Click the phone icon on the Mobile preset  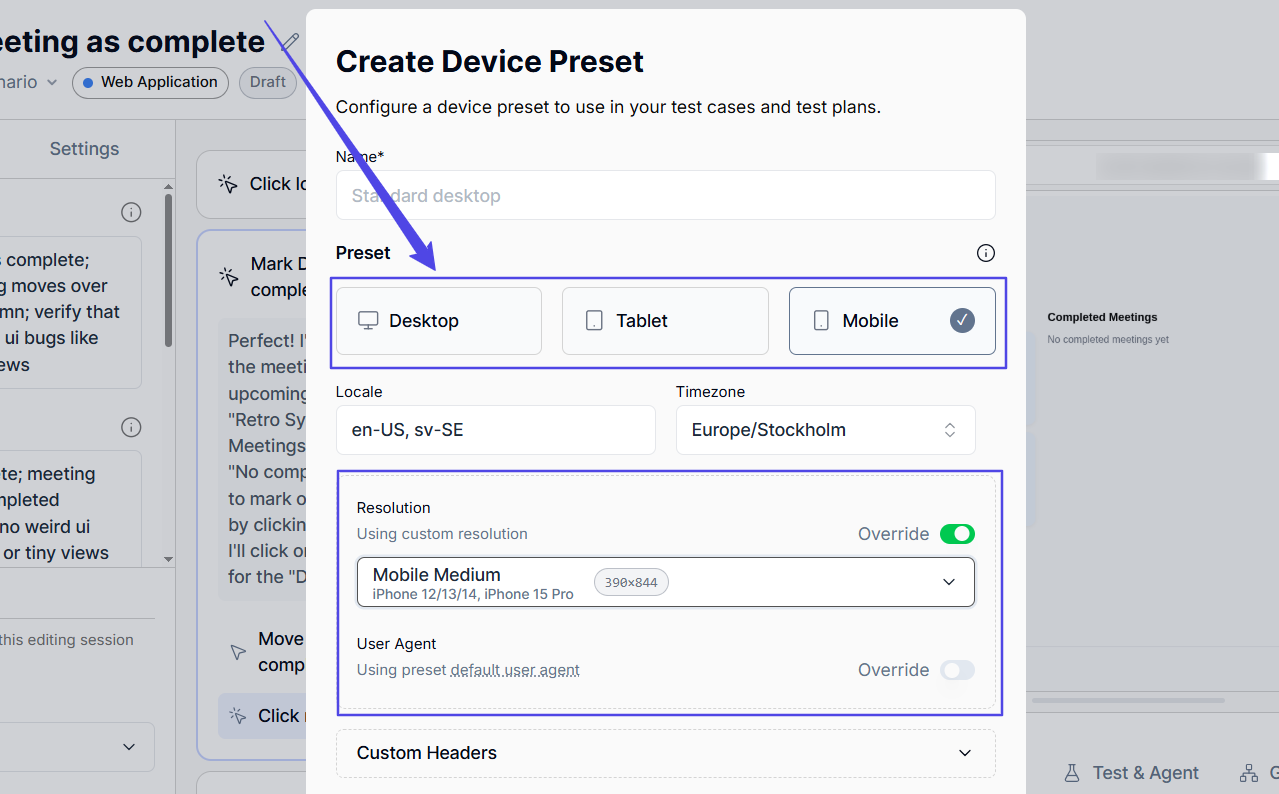click(x=821, y=321)
